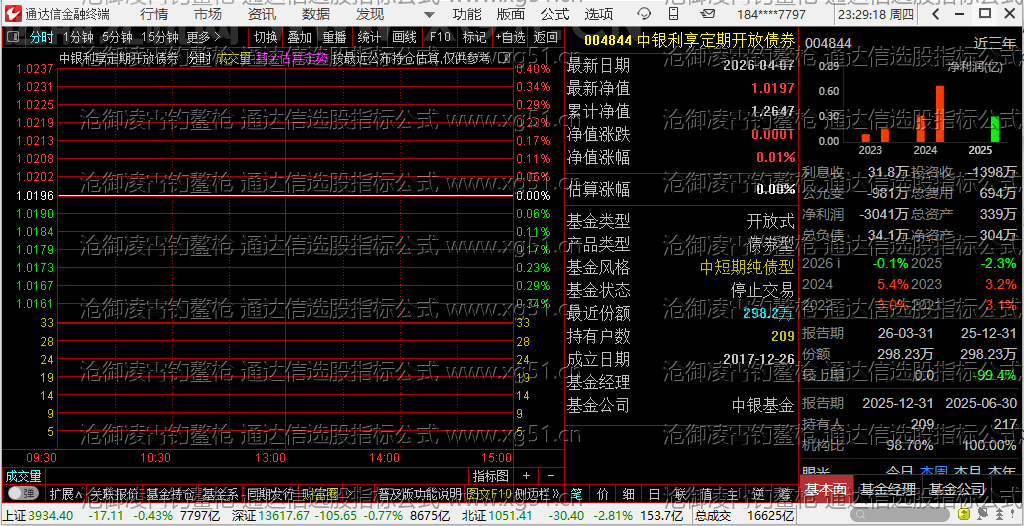
Task: Click the minus button beside 指标图
Action: pos(551,476)
